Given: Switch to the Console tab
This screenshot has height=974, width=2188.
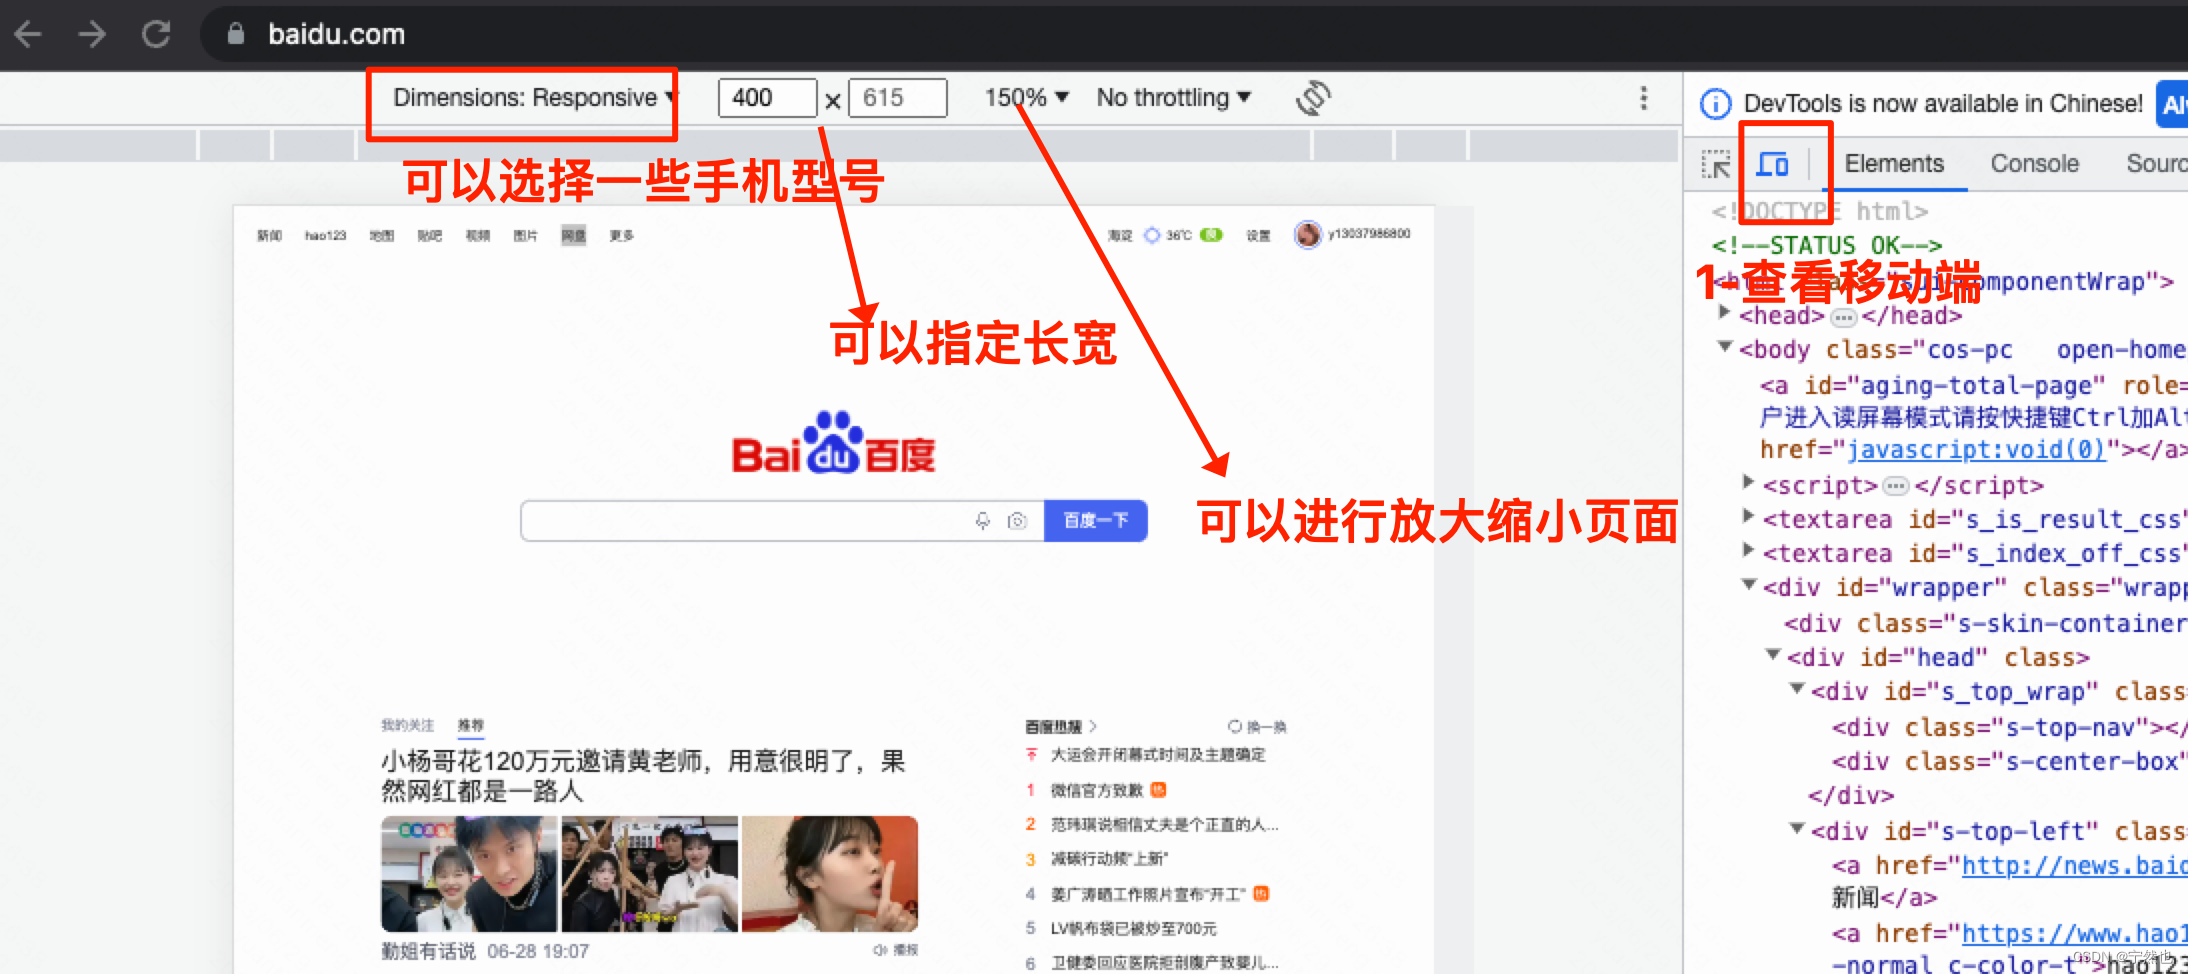Looking at the screenshot, I should click(2034, 164).
